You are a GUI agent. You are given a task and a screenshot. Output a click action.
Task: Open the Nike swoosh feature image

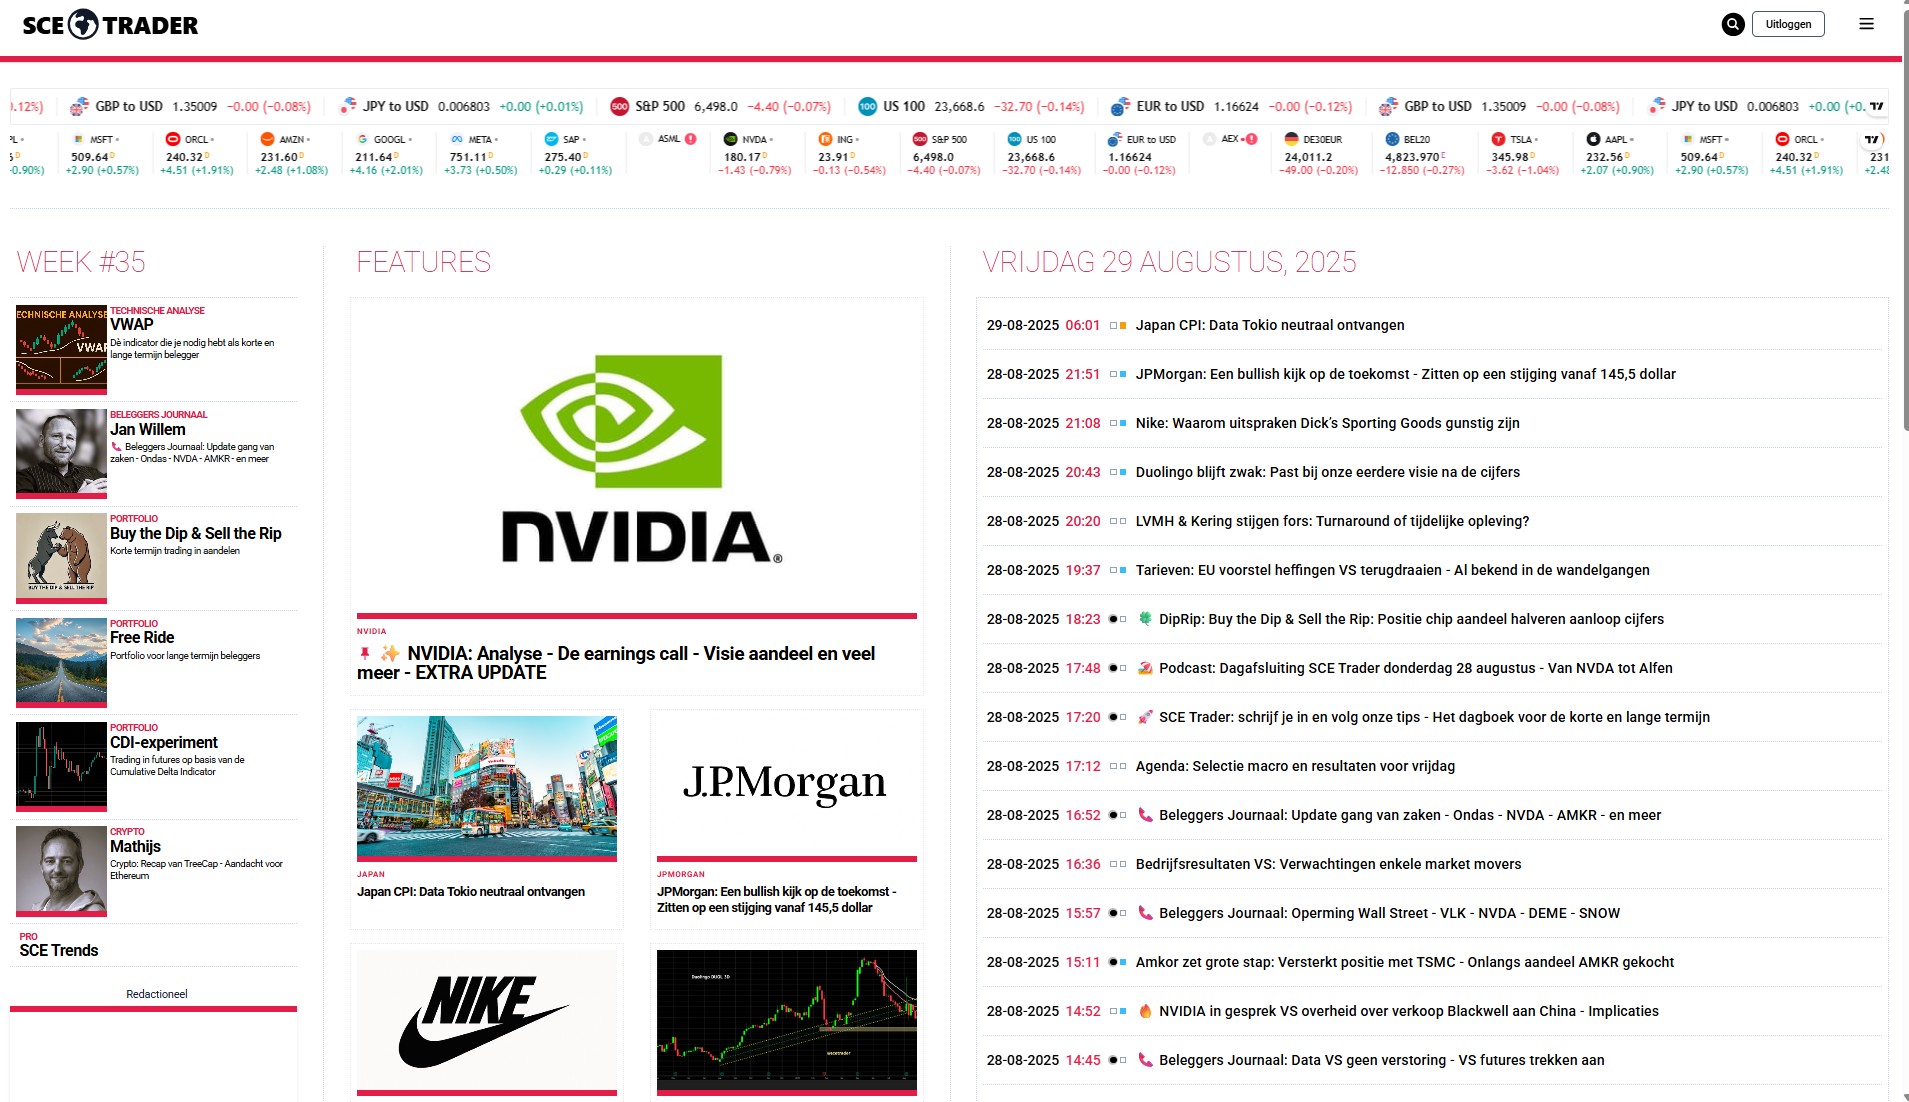[487, 1021]
